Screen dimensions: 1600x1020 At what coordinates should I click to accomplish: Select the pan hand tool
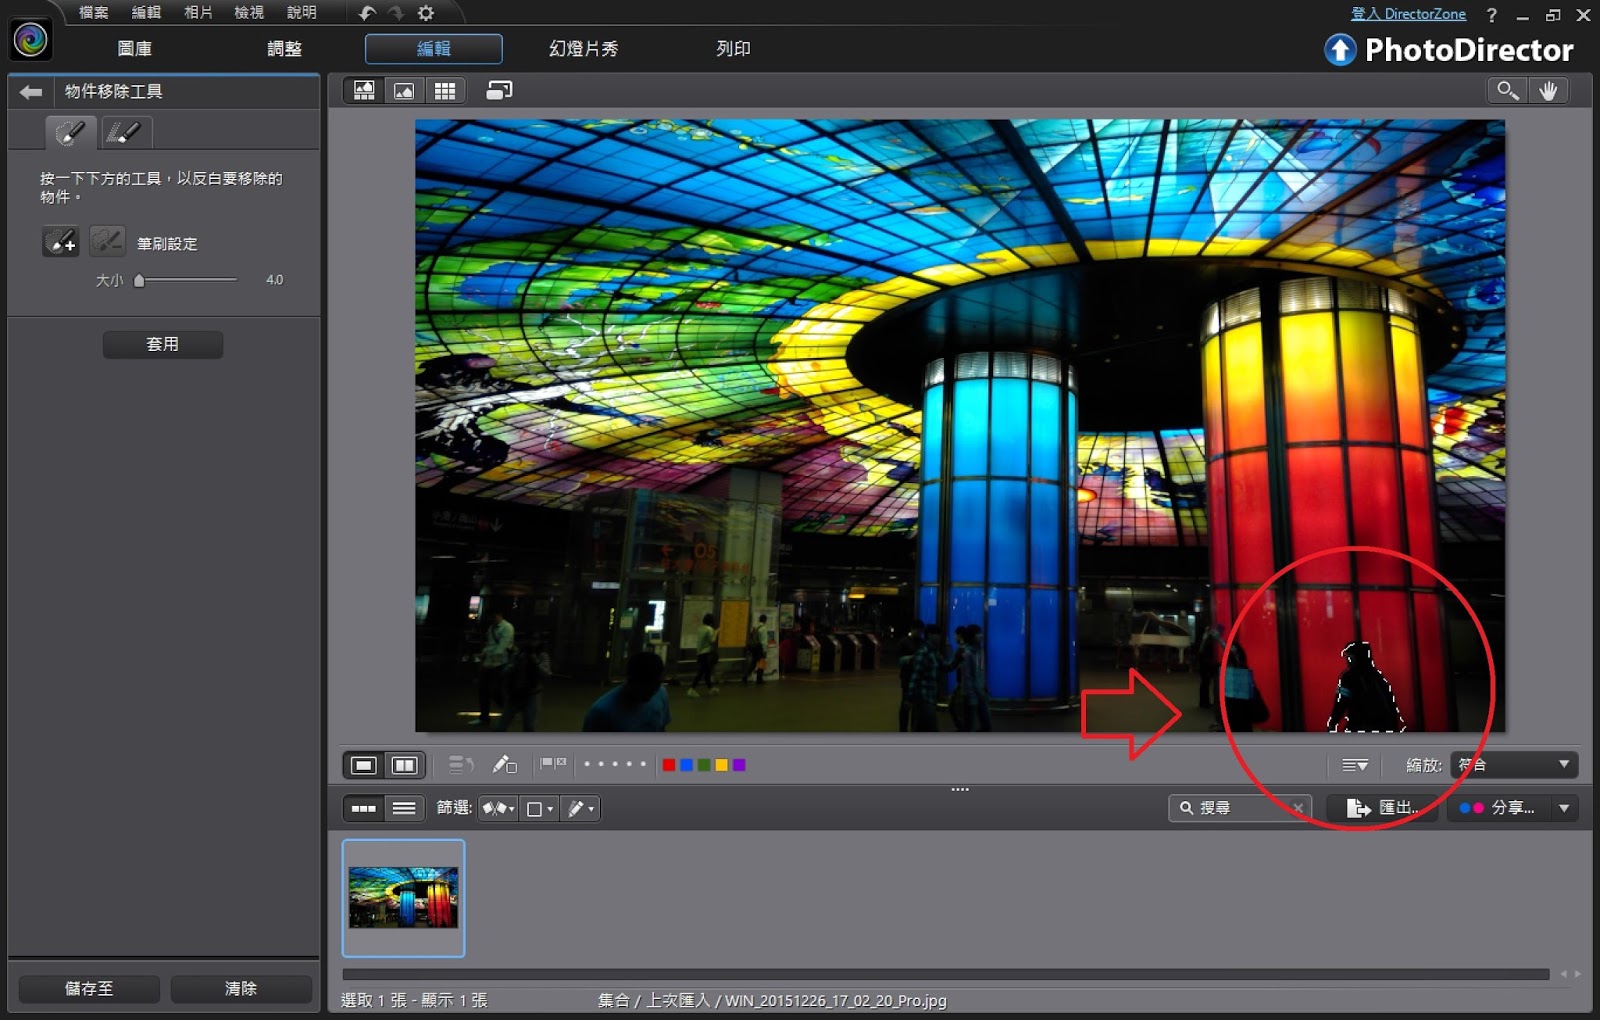pyautogui.click(x=1548, y=91)
